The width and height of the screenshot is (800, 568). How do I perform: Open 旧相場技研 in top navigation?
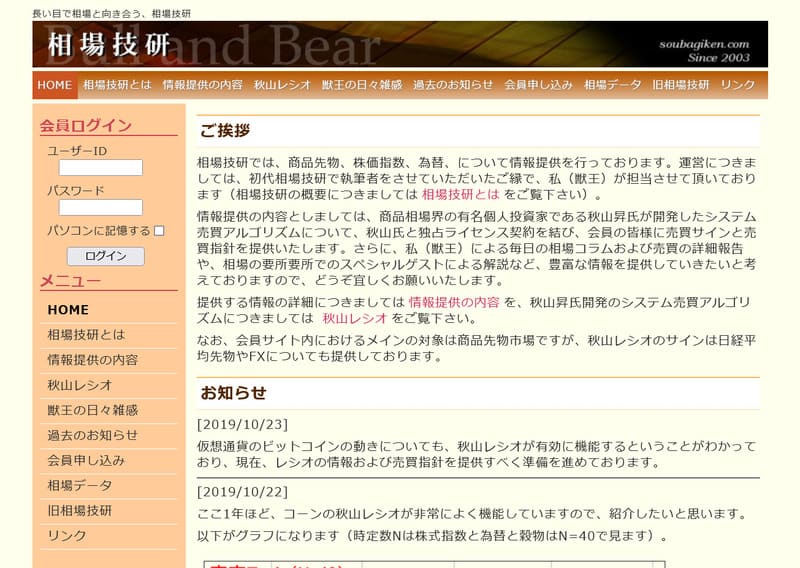click(681, 85)
